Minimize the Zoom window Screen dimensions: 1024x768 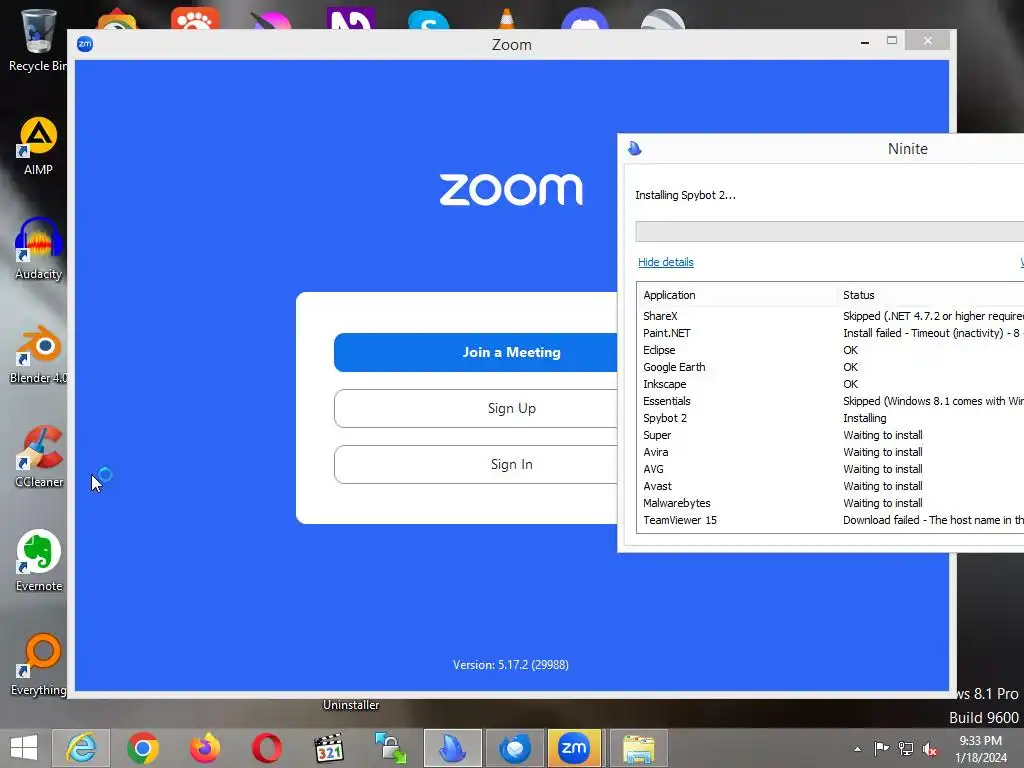[865, 41]
